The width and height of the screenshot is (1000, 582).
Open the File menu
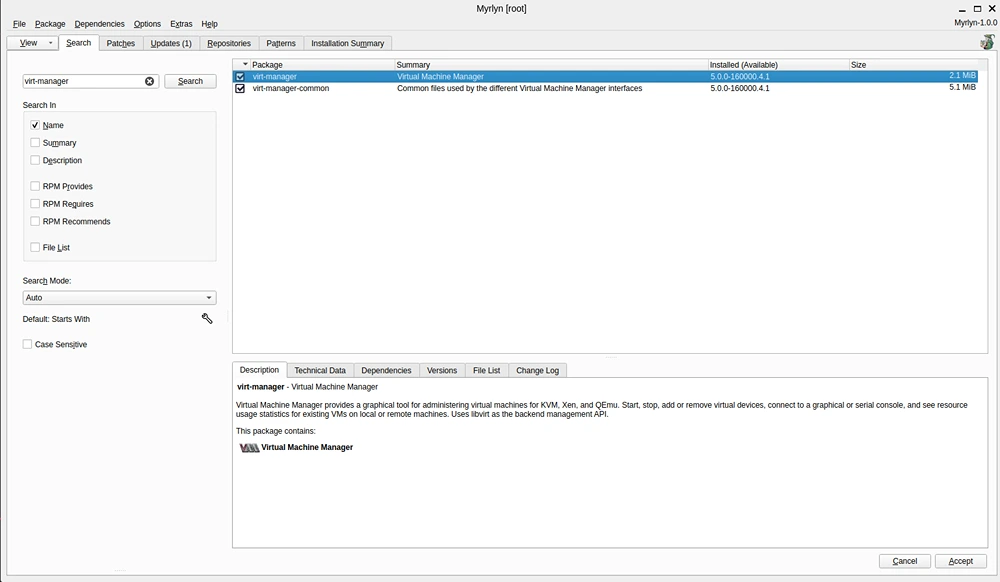[x=19, y=24]
